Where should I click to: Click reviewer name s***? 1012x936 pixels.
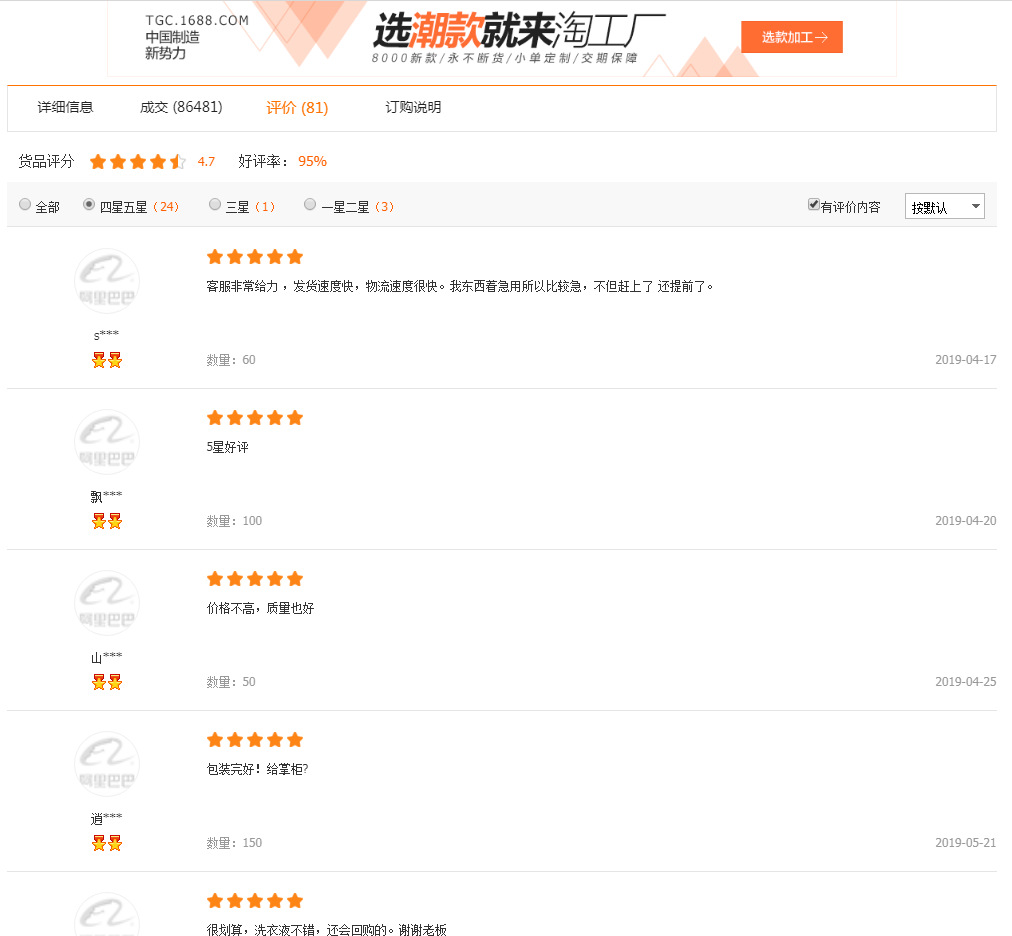click(106, 335)
